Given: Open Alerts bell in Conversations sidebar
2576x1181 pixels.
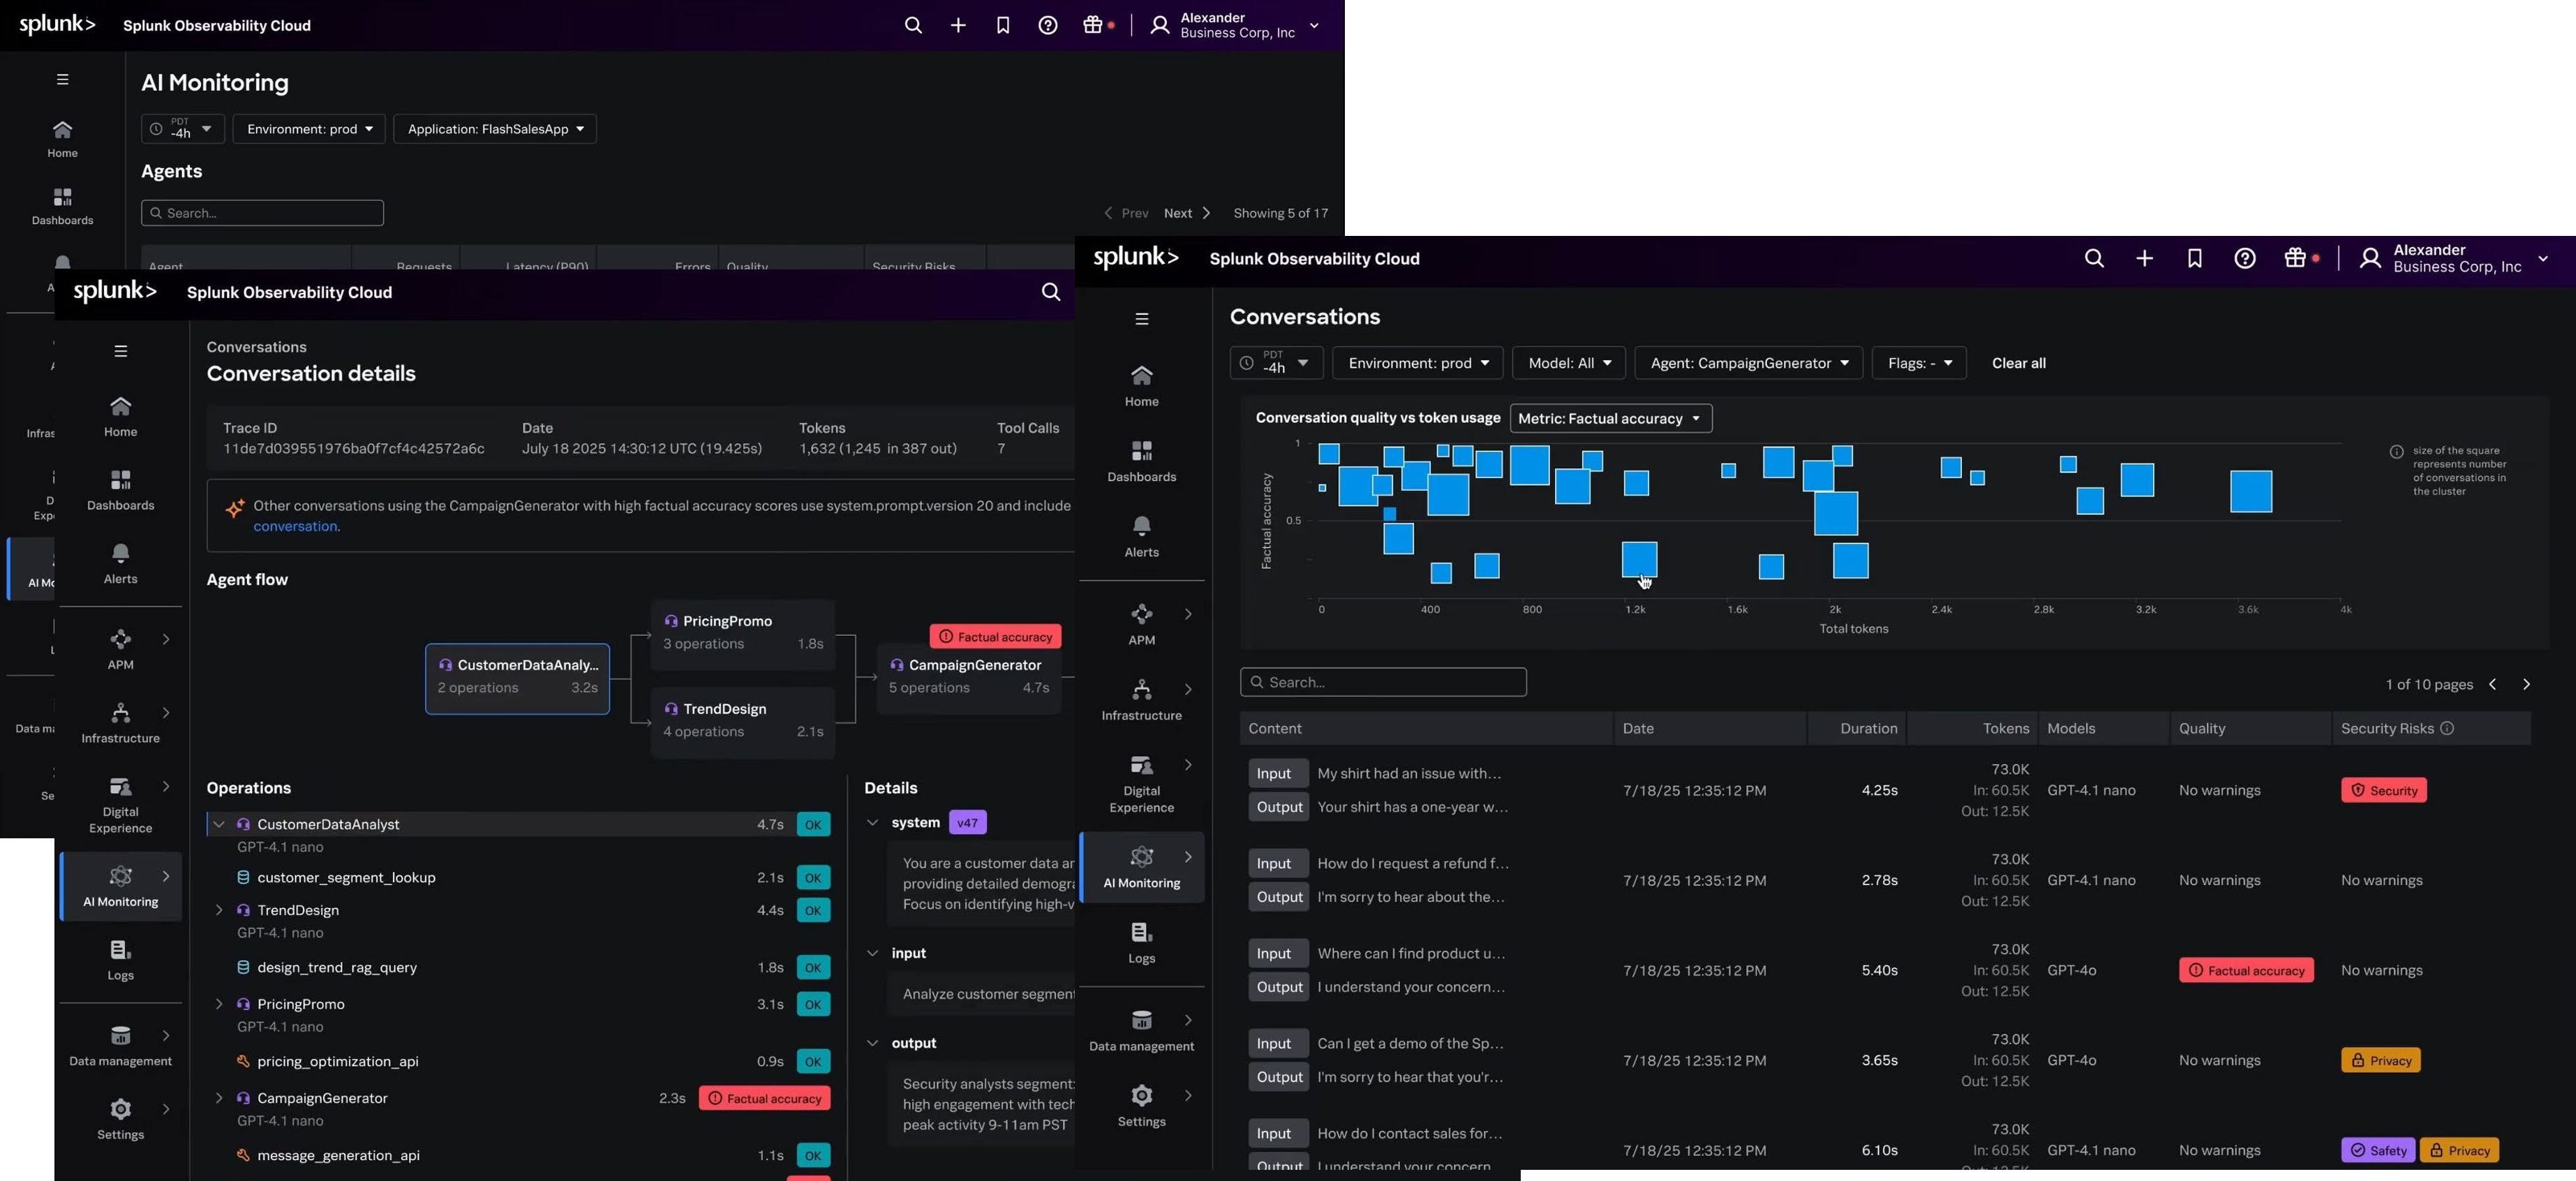Looking at the screenshot, I should click(x=1141, y=536).
